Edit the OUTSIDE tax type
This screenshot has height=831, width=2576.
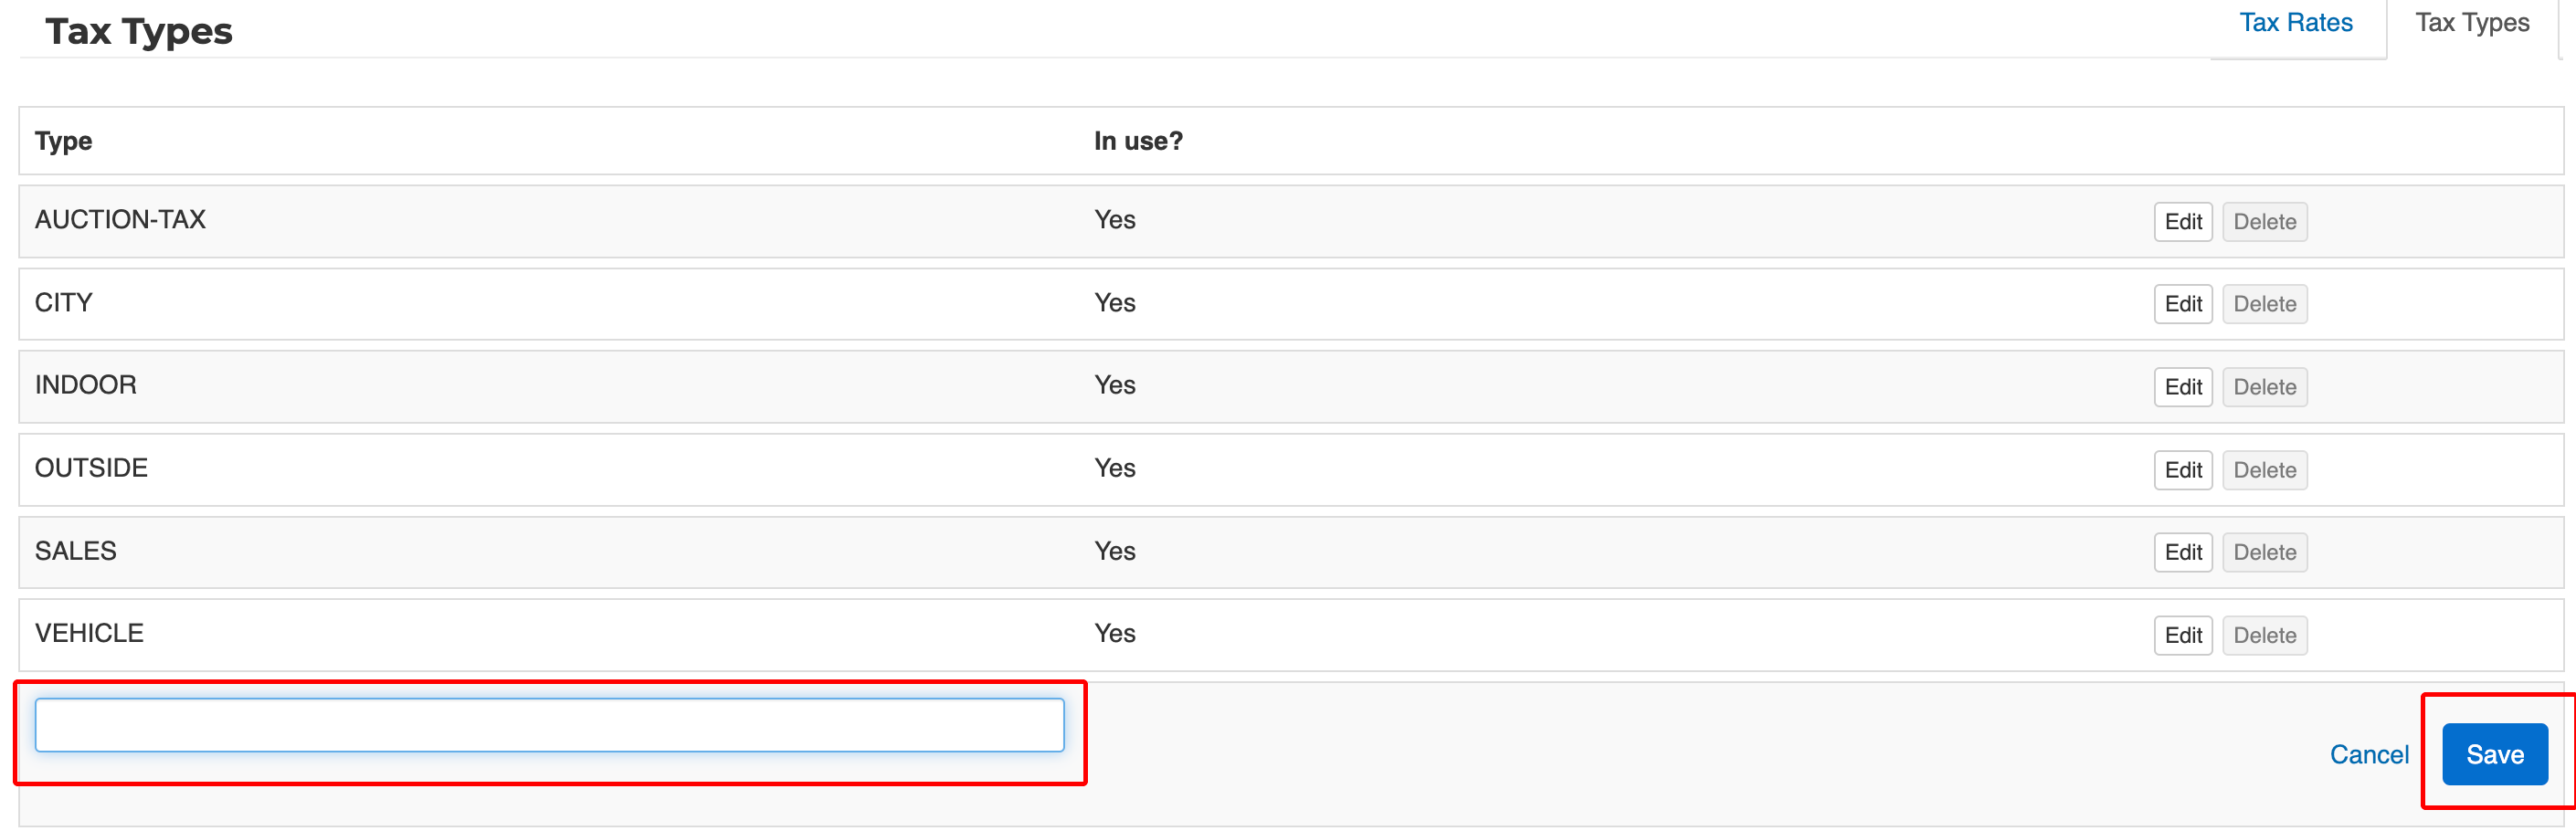[2182, 470]
